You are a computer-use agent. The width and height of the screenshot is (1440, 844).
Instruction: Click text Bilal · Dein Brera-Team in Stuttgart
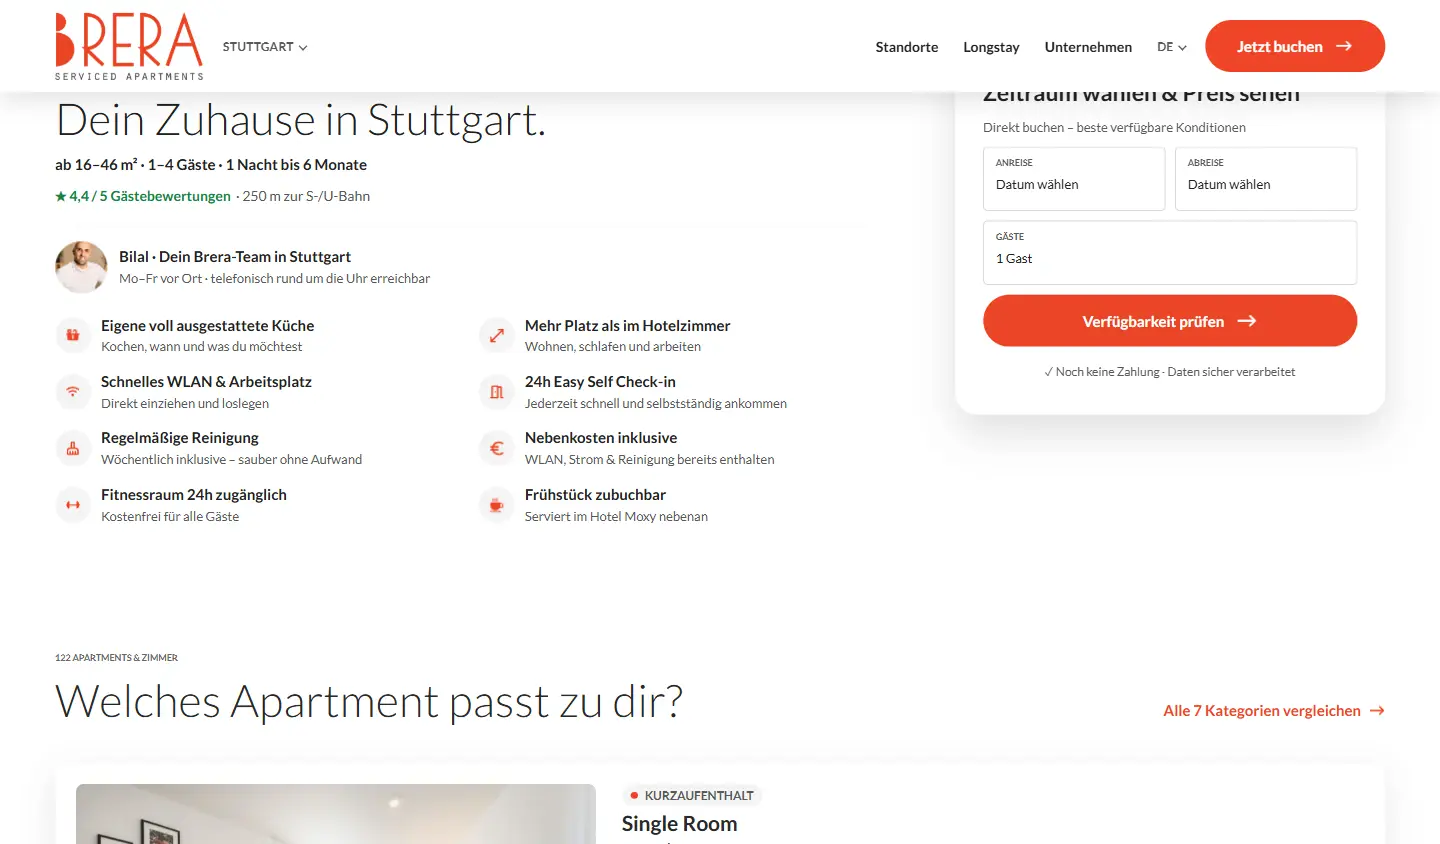tap(235, 257)
